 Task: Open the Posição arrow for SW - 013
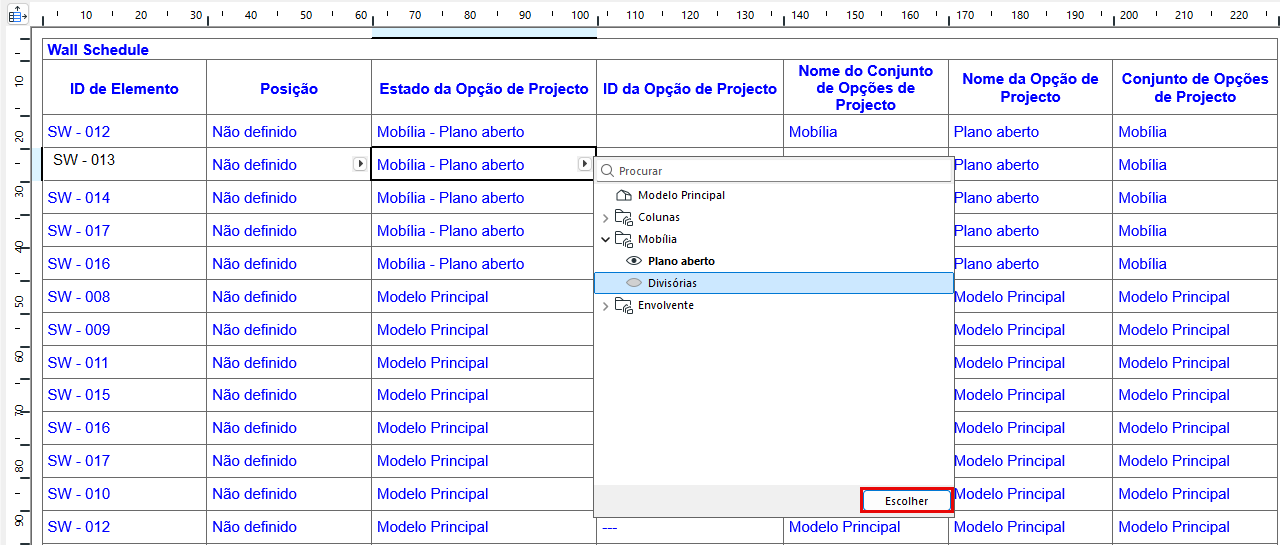tap(360, 164)
